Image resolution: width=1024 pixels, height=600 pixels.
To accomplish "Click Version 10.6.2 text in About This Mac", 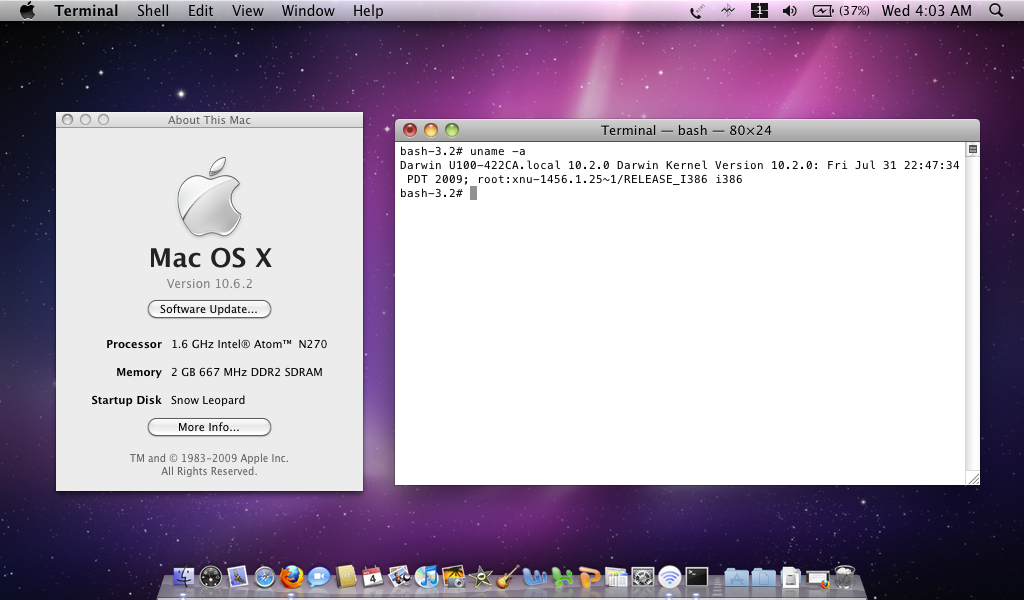I will pos(209,283).
